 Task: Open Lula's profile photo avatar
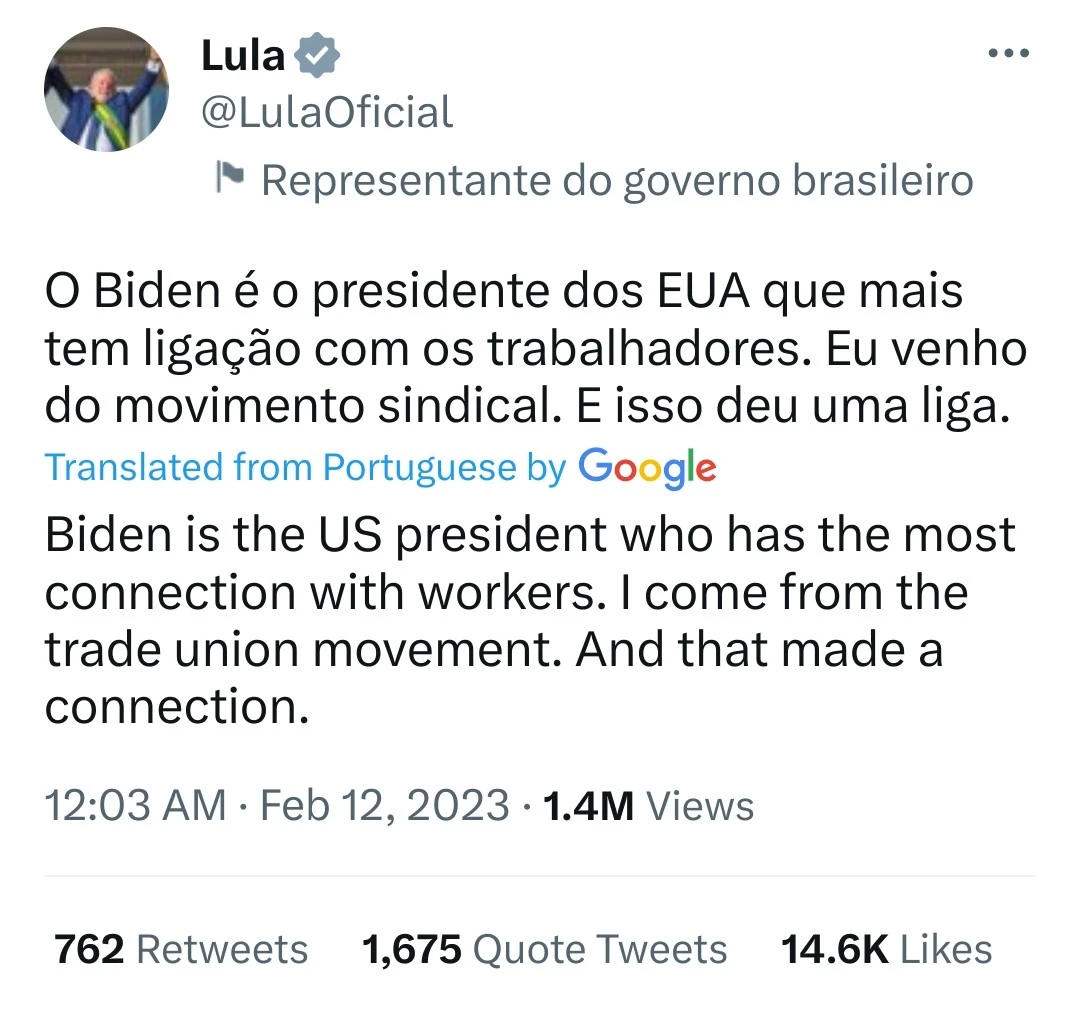[106, 90]
